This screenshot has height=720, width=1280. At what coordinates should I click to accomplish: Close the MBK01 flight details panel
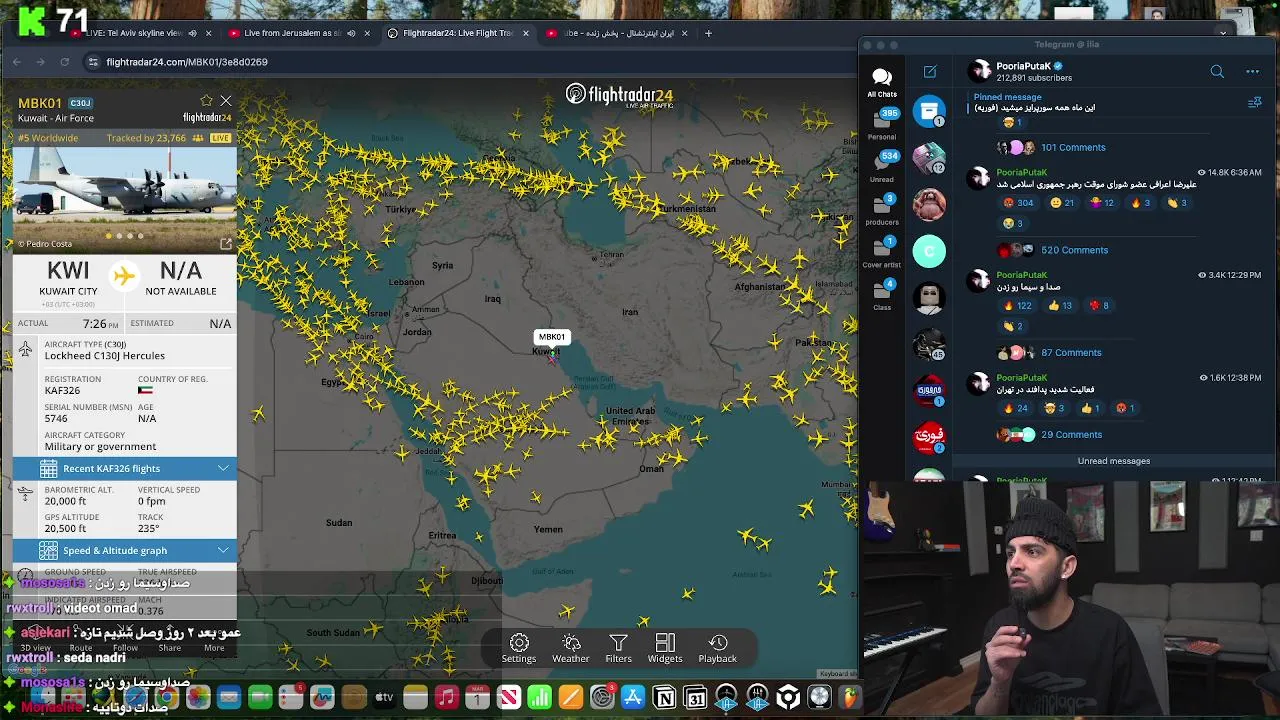coord(226,101)
